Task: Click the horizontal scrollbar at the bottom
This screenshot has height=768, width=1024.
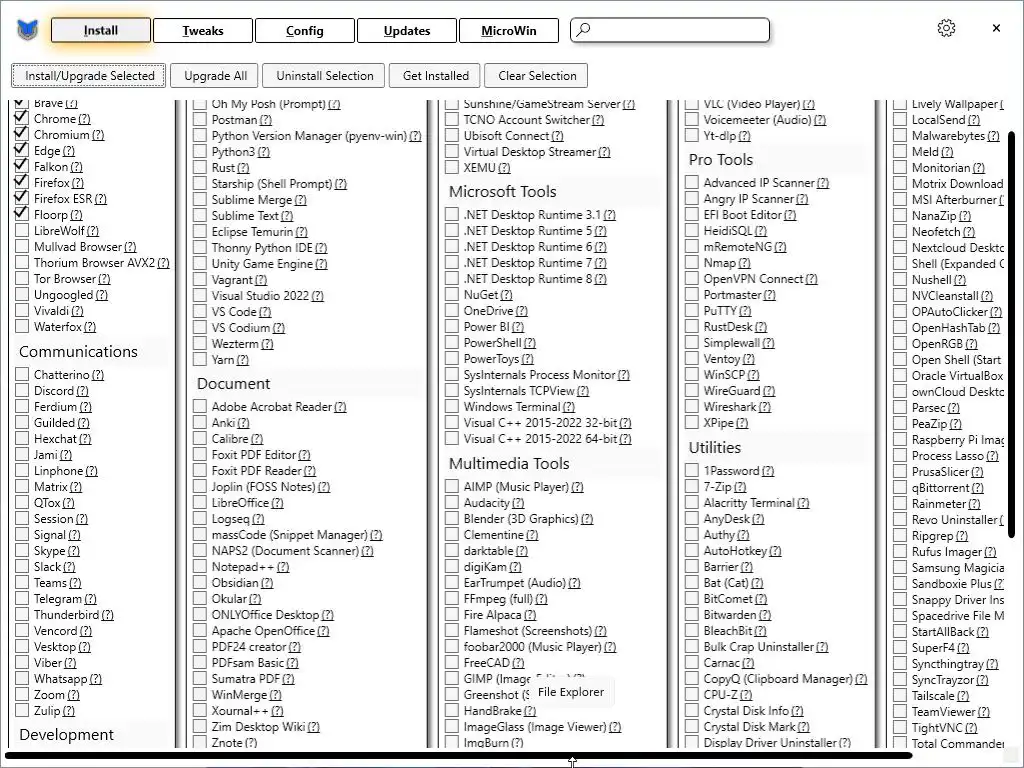Action: pos(457,756)
